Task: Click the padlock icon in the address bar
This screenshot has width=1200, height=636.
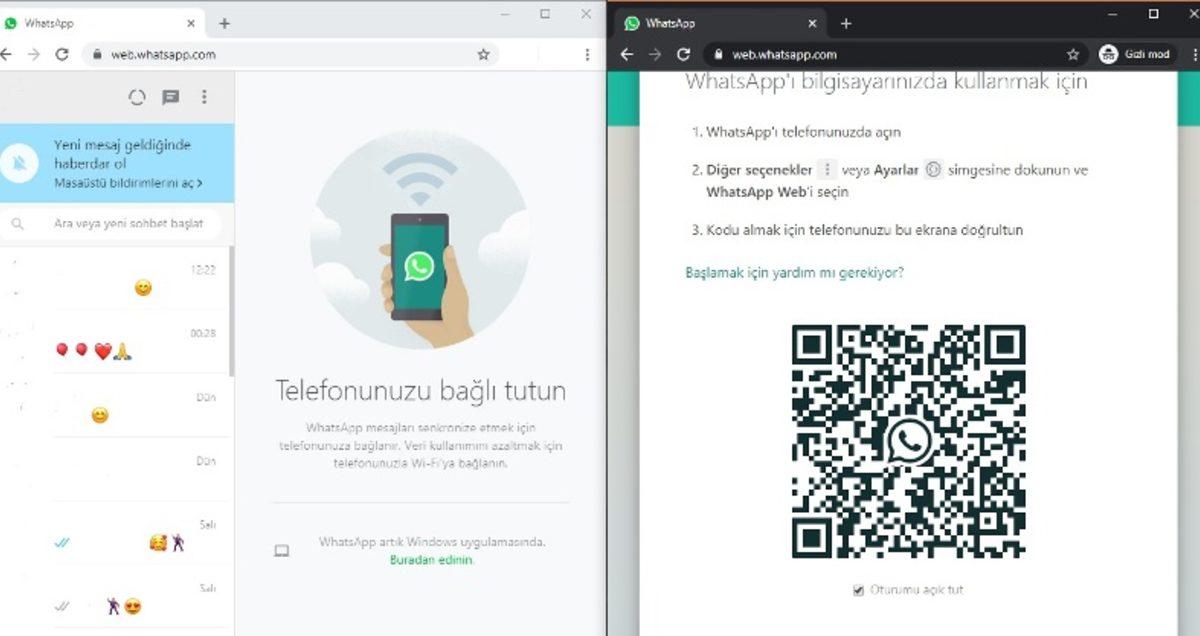Action: click(x=718, y=54)
